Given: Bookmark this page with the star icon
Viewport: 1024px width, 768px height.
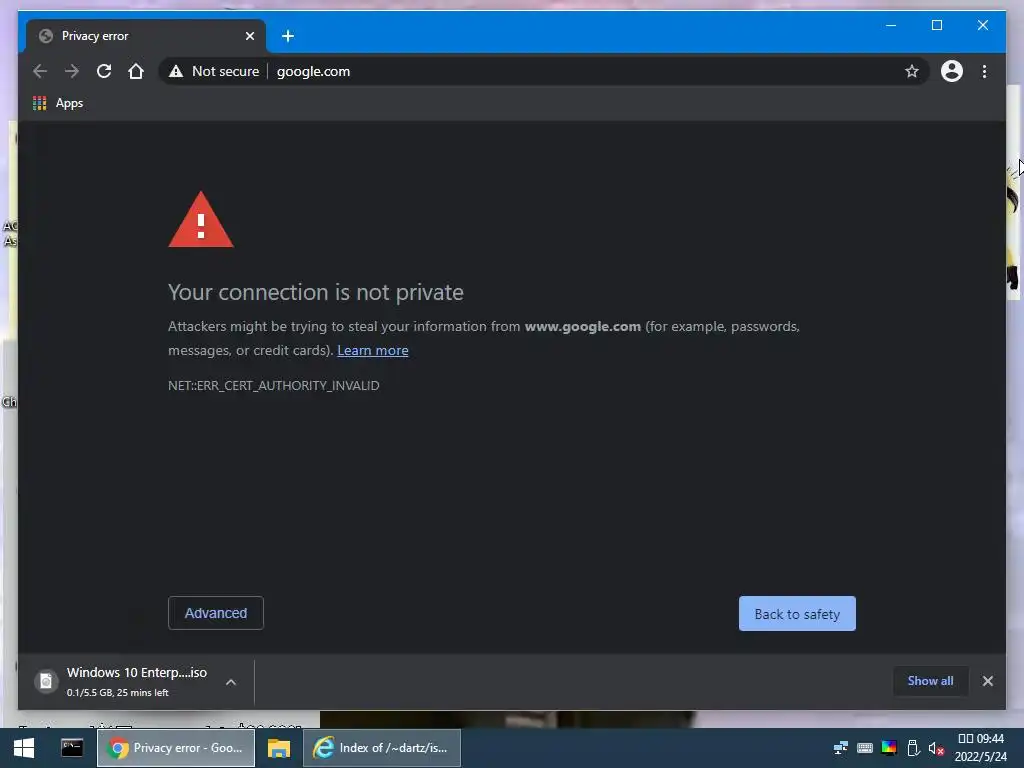Looking at the screenshot, I should (912, 71).
